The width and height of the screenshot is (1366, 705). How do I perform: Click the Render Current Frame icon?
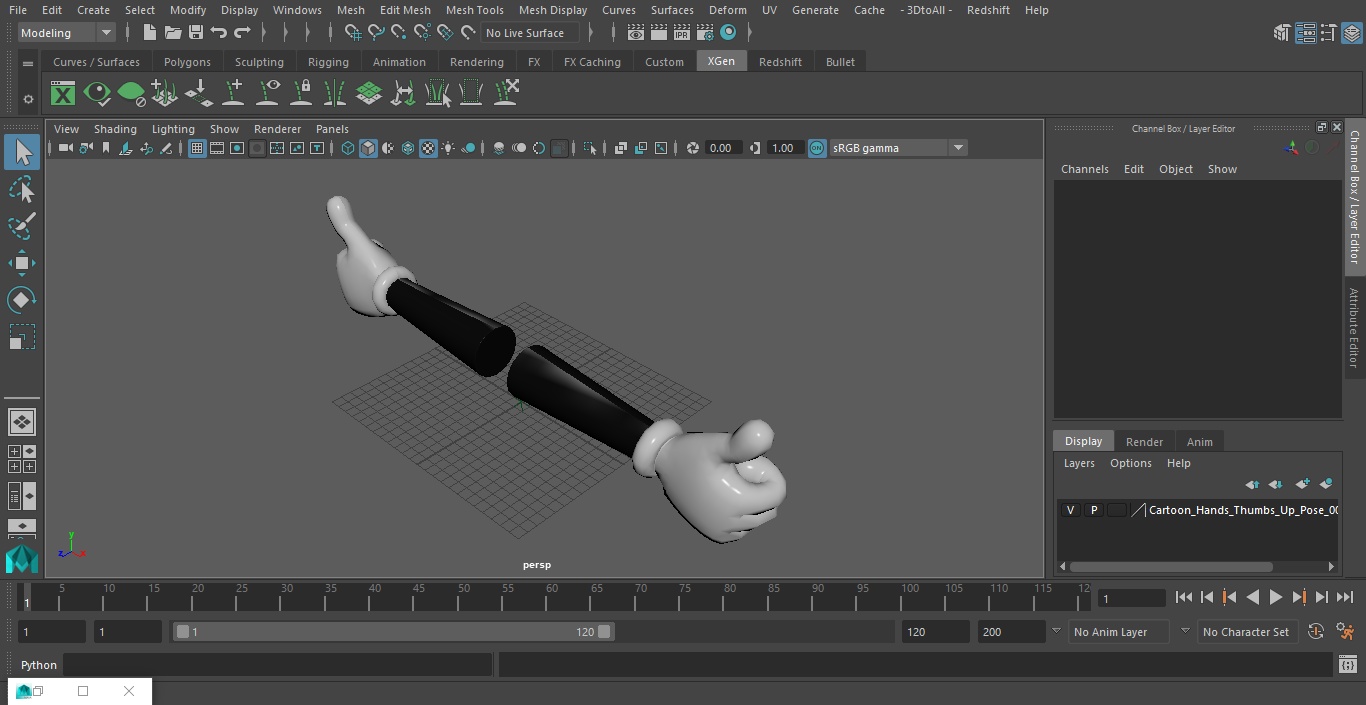(659, 33)
